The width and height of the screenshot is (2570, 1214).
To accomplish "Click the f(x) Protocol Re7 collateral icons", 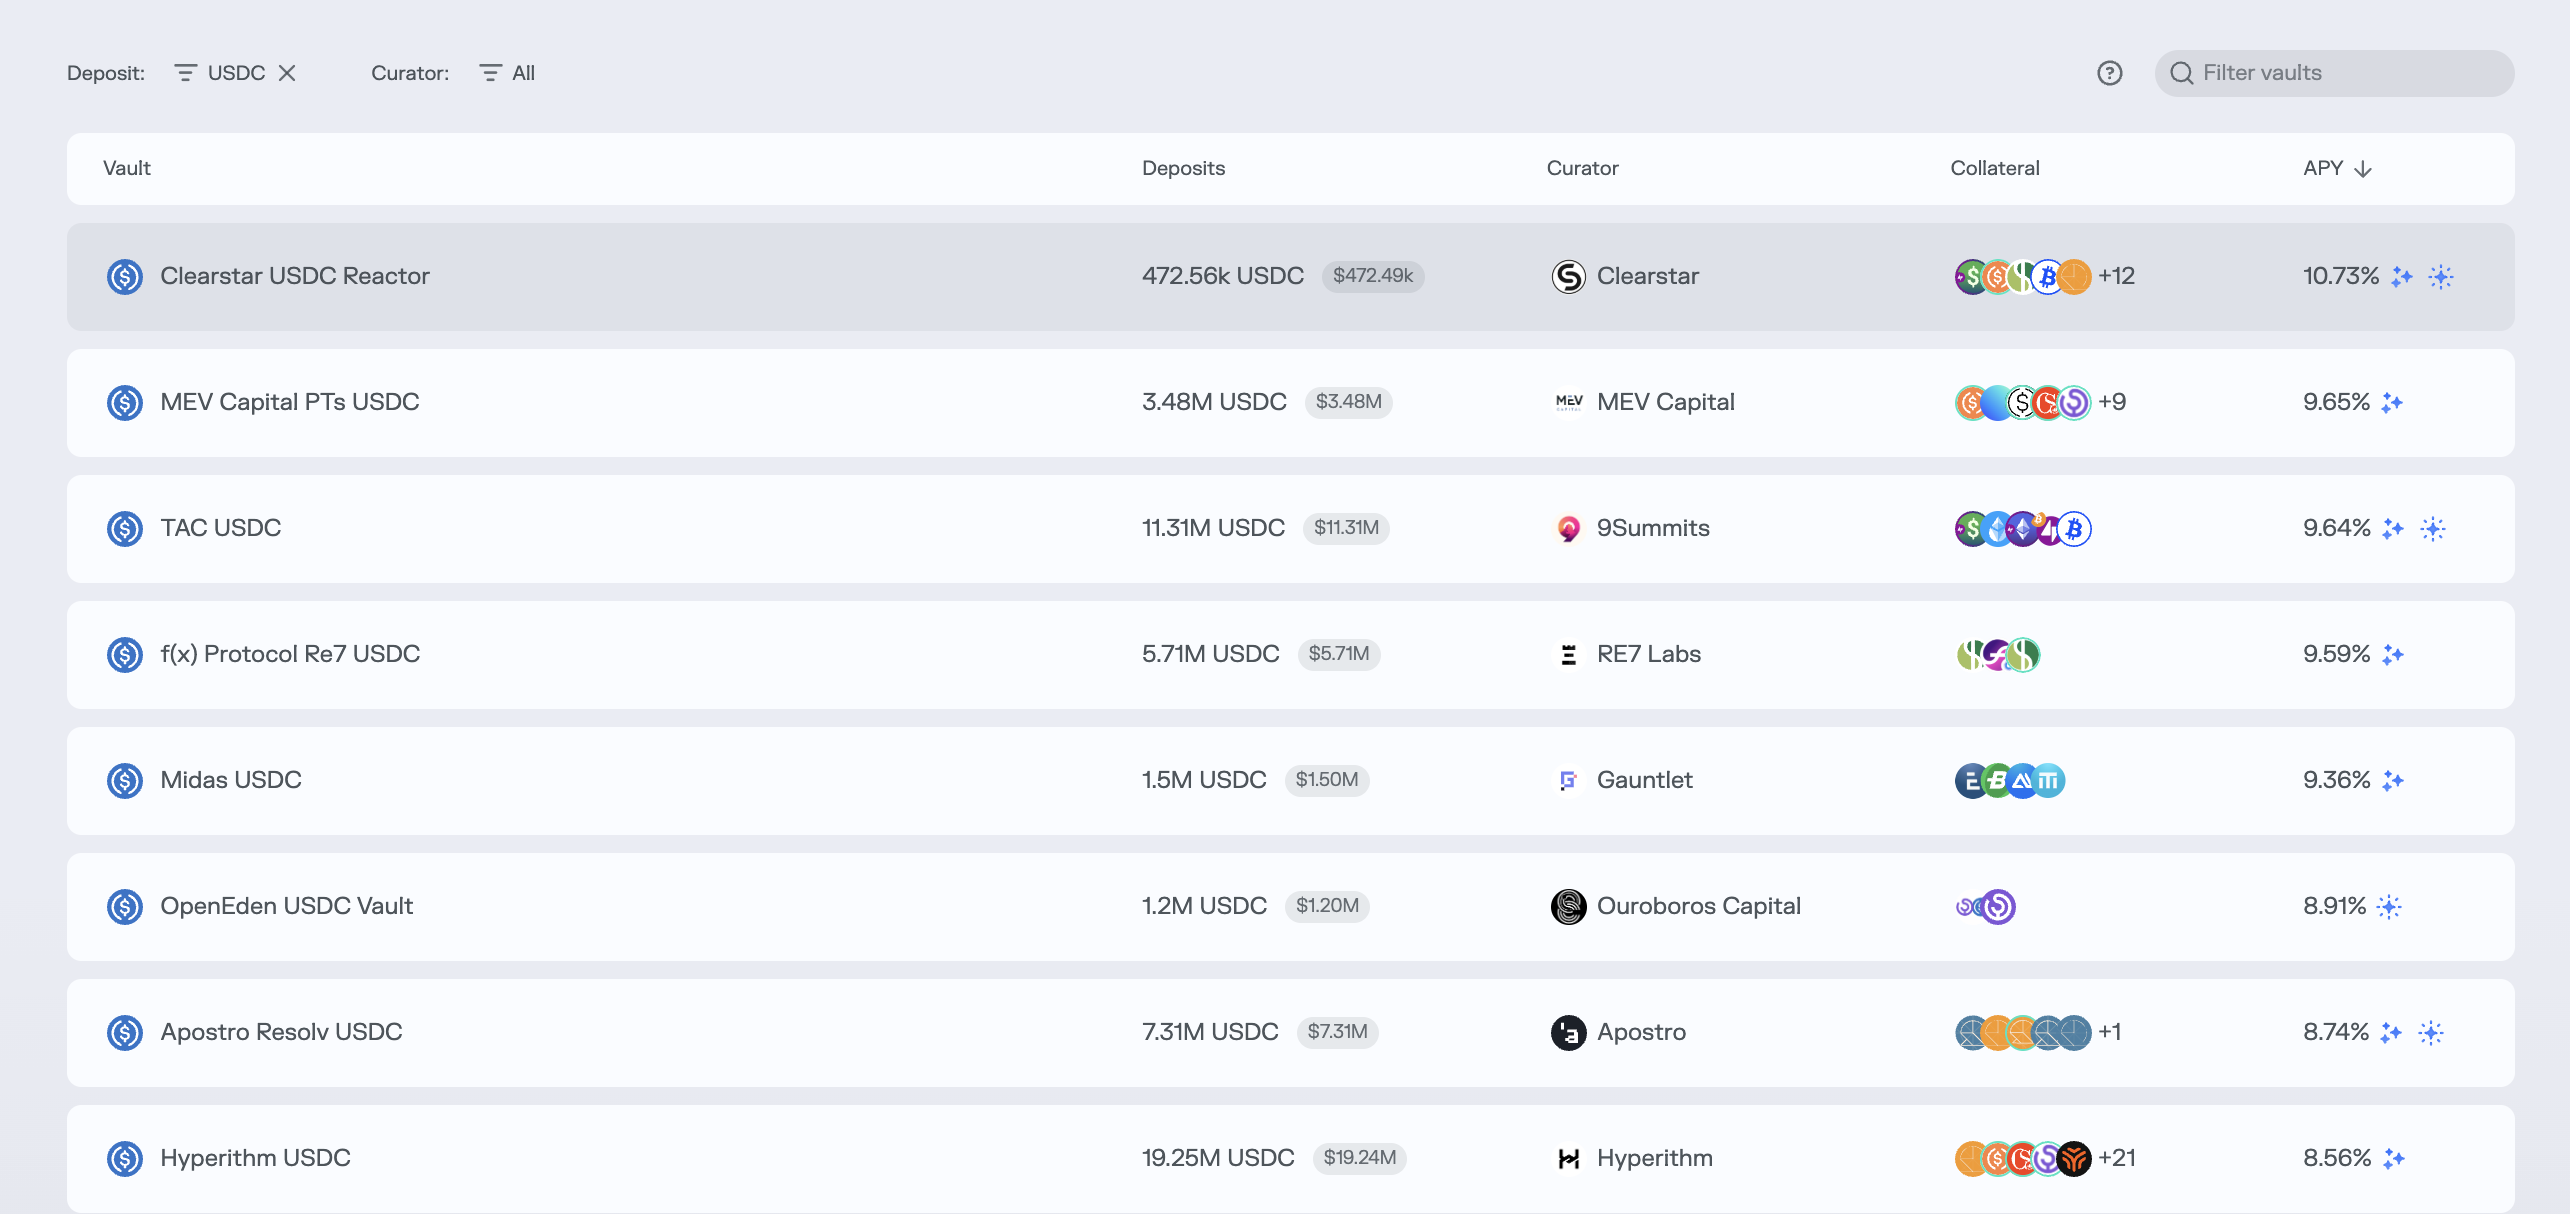I will (1998, 654).
